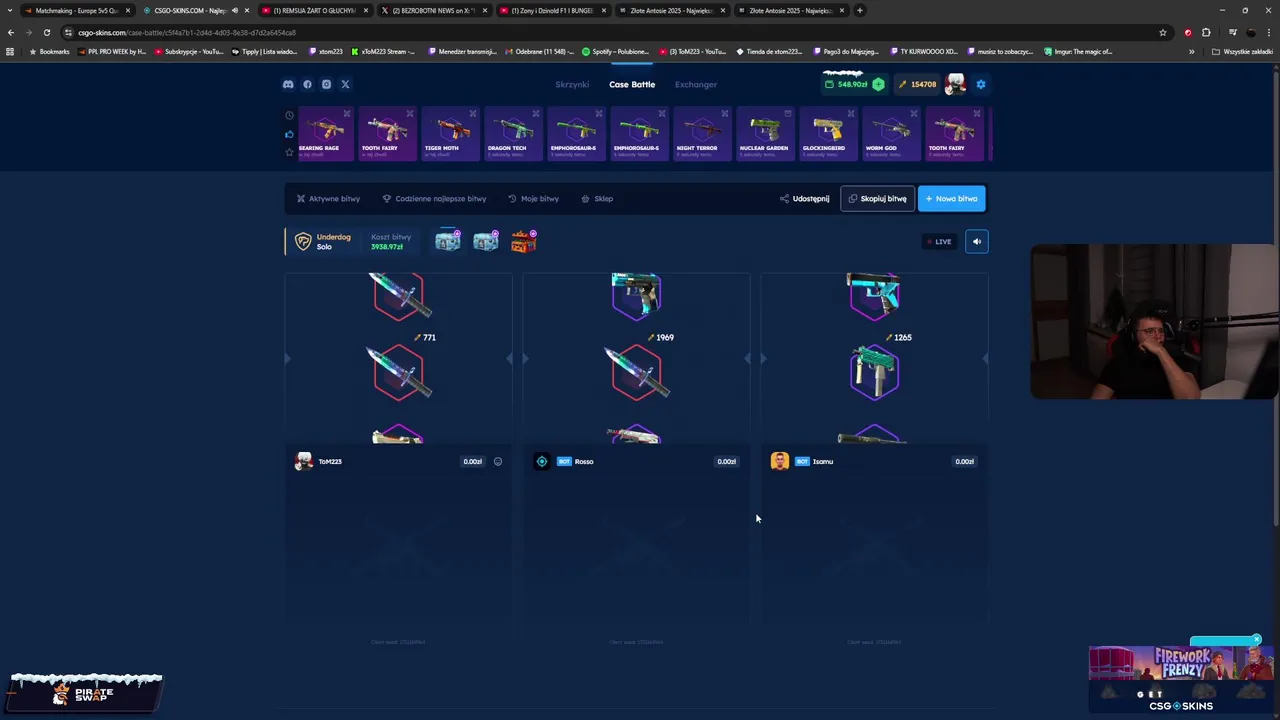Click the Worm God drop card
Image resolution: width=1280 pixels, height=720 pixels.
tap(890, 133)
